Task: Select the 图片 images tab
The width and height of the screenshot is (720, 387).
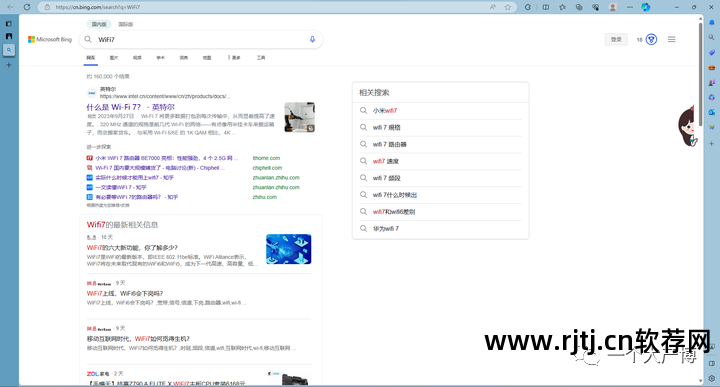Action: 114,58
